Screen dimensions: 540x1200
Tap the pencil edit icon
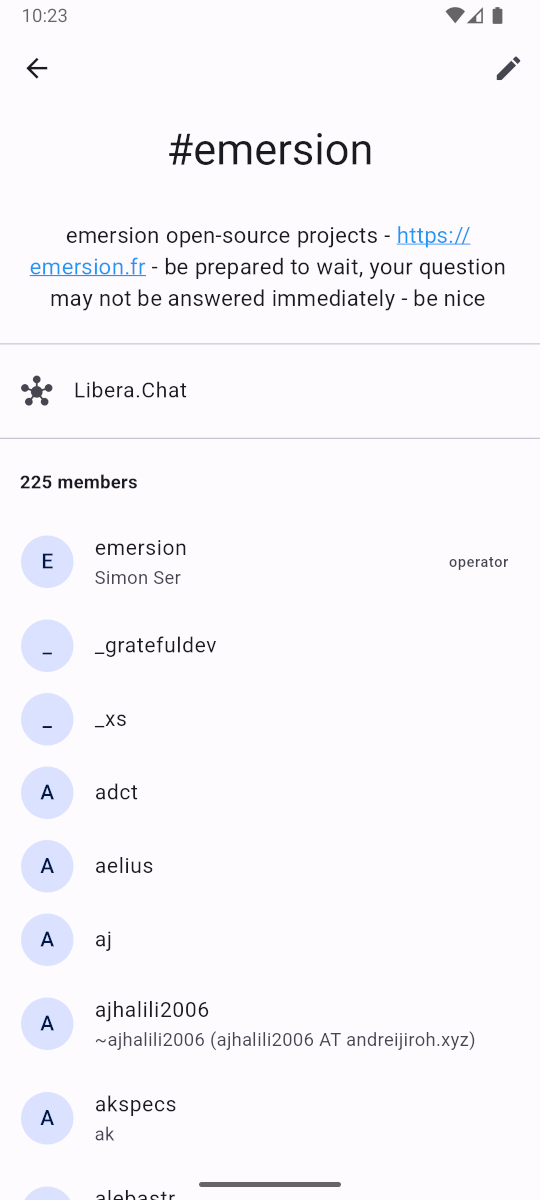click(x=508, y=68)
